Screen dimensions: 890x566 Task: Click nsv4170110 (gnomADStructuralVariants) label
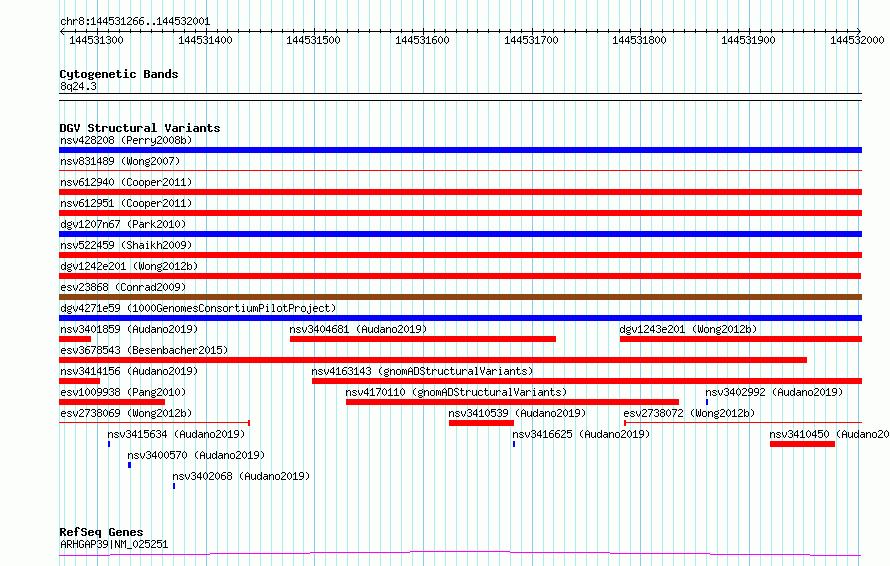456,392
